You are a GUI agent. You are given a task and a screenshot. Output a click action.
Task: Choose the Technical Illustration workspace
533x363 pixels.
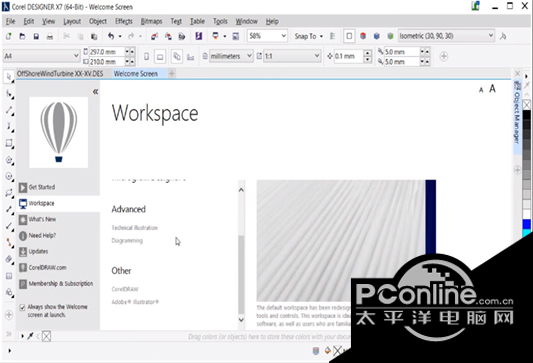pos(135,228)
